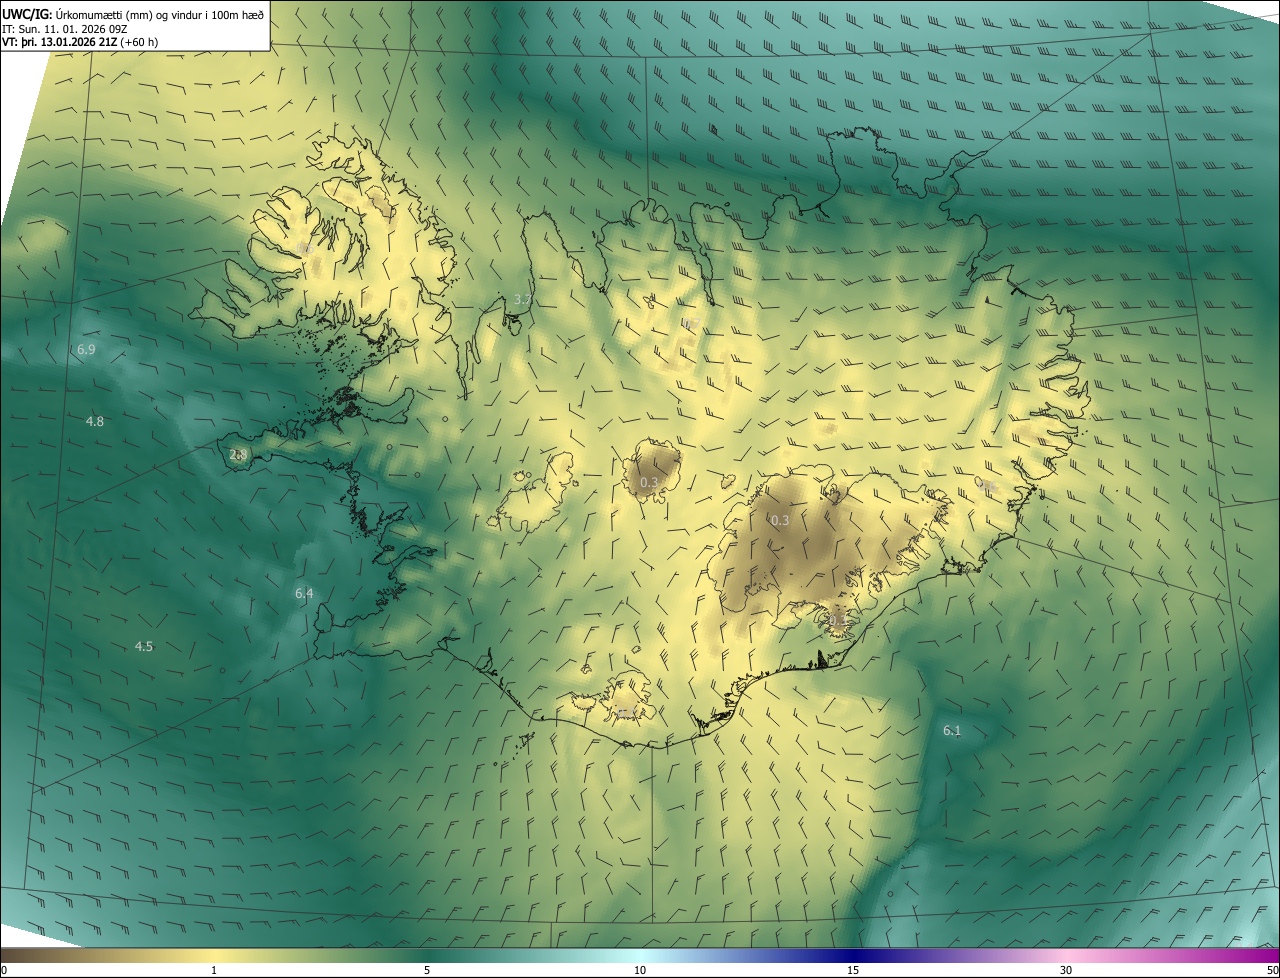The image size is (1280, 978).
Task: Click the 2.8 value on Snæfellsnes tip
Action: tap(239, 455)
